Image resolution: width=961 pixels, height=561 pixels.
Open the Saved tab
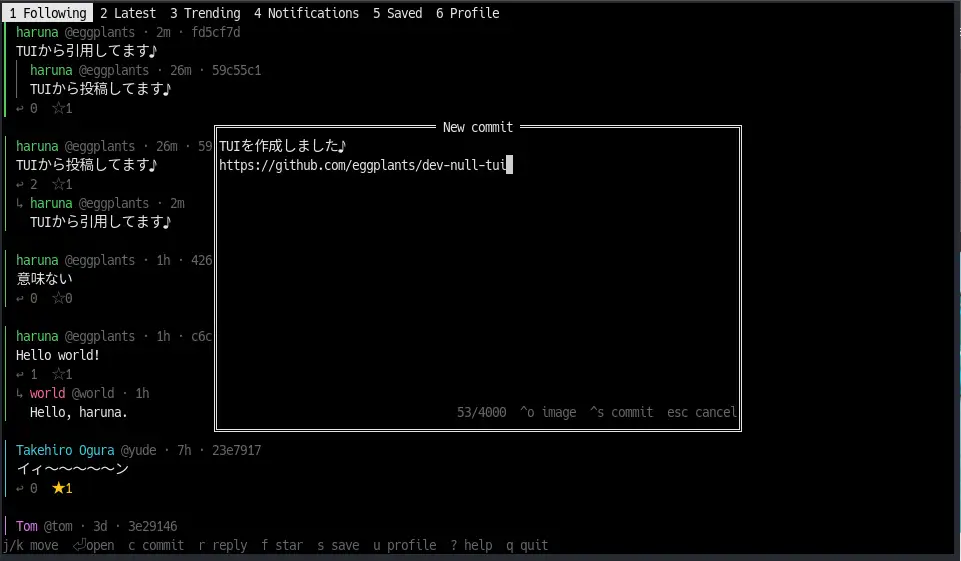(x=397, y=13)
